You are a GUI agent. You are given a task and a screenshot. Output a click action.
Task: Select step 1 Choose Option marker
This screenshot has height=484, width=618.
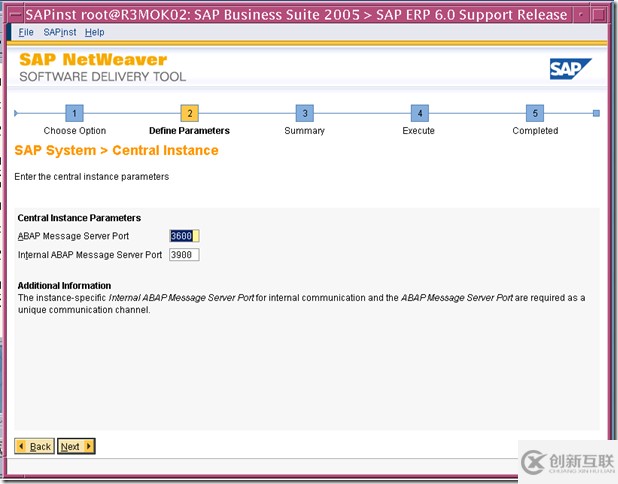pos(74,113)
